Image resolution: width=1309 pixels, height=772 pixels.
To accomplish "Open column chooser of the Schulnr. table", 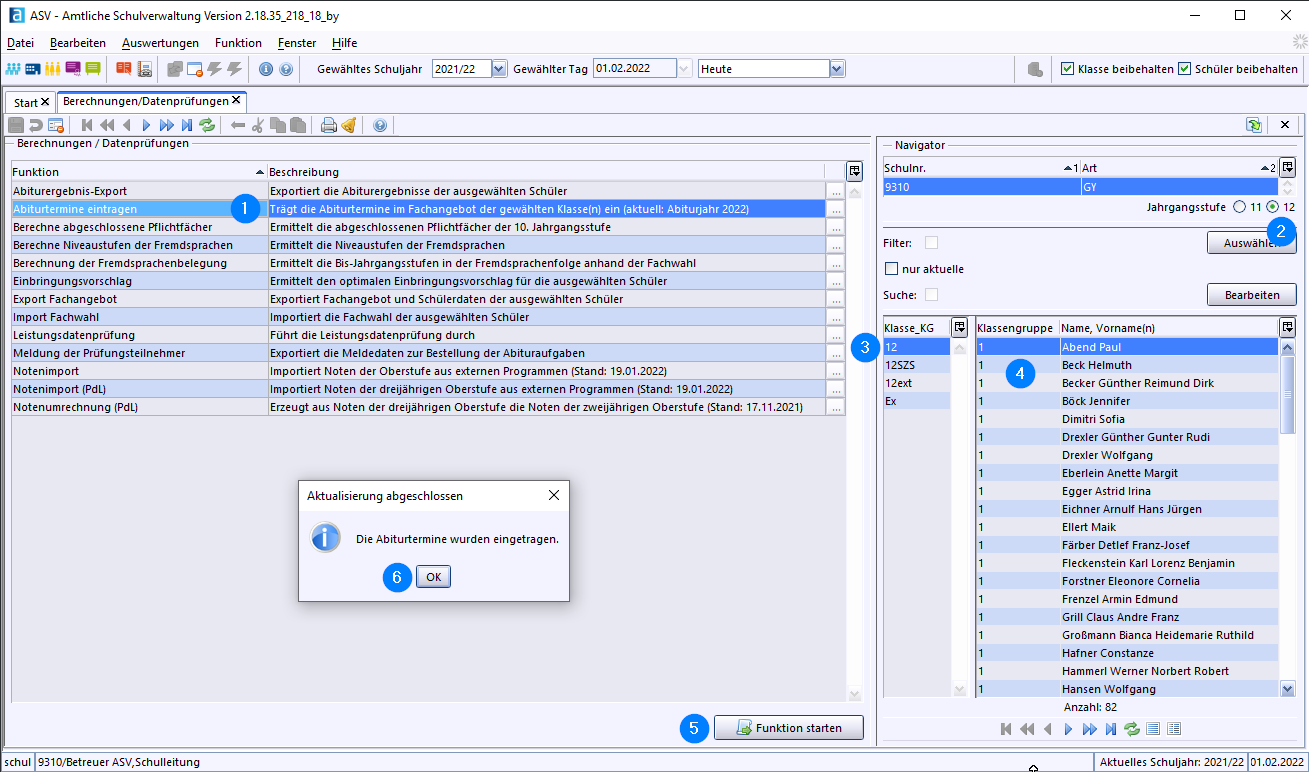I will (x=1288, y=167).
